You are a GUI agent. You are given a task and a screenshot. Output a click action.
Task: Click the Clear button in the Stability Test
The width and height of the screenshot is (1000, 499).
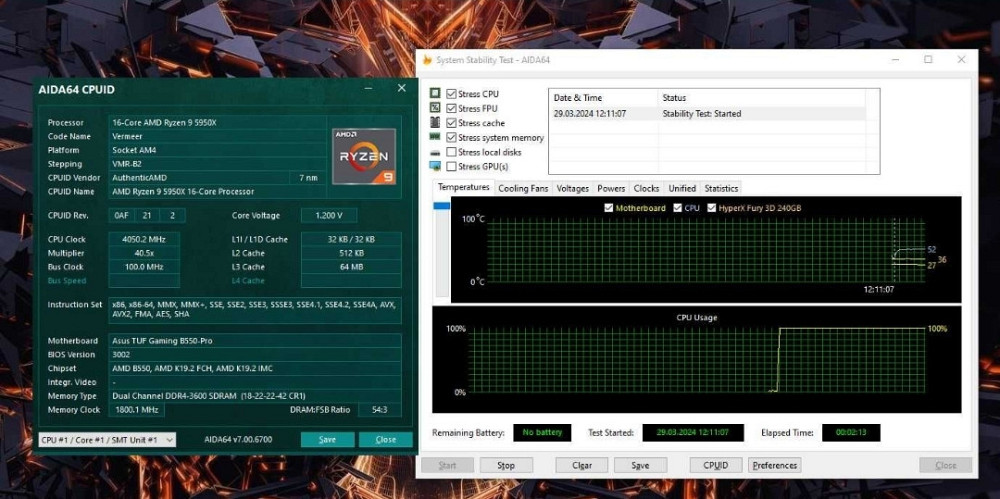click(x=582, y=465)
